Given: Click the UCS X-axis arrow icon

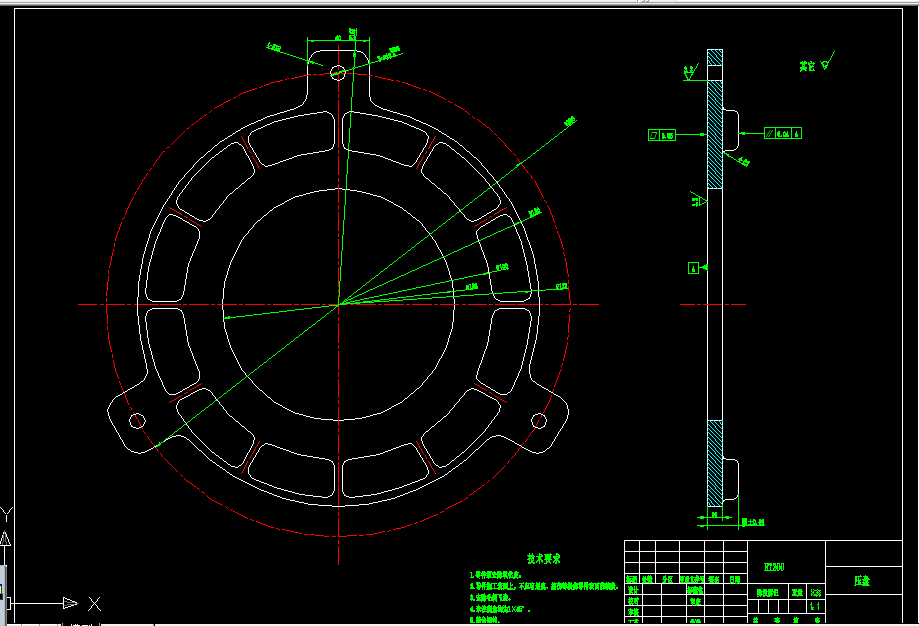Looking at the screenshot, I should 70,603.
